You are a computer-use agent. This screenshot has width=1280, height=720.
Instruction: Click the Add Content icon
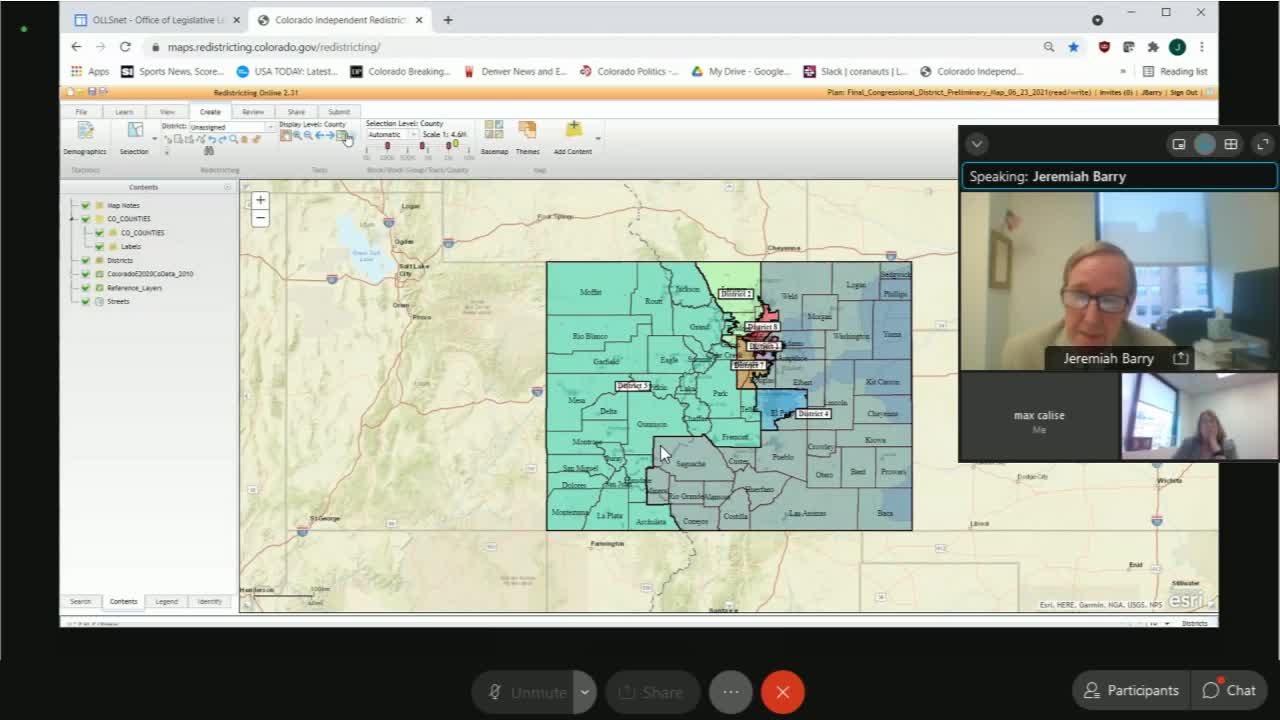[x=573, y=132]
